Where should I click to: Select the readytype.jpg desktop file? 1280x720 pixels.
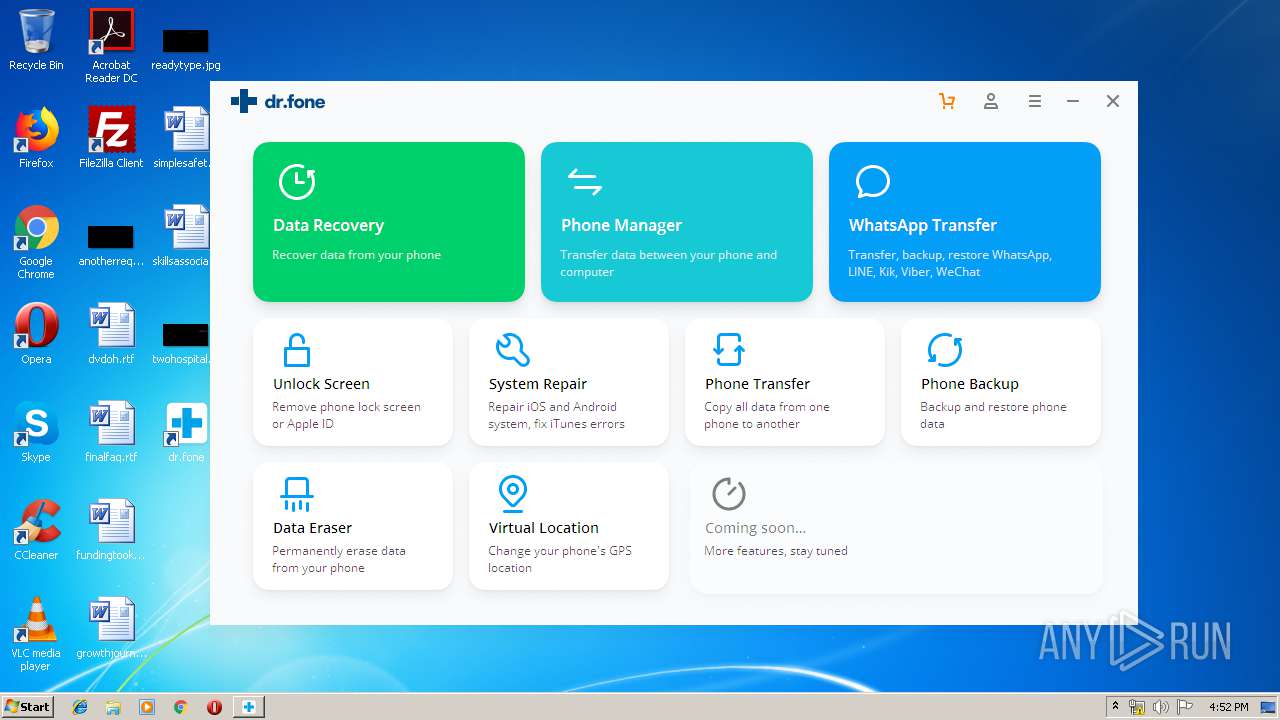tap(186, 48)
